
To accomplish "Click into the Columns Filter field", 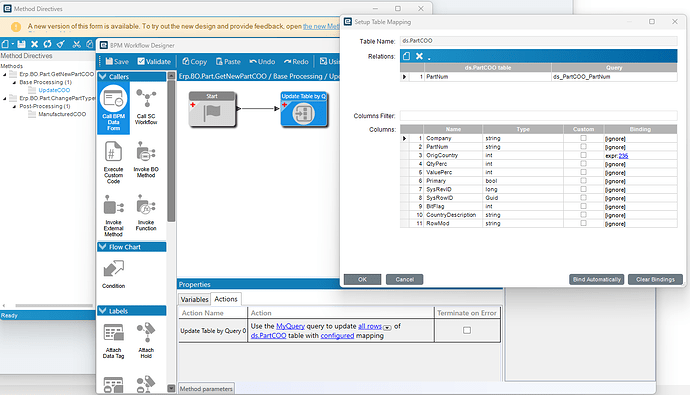I will (538, 116).
